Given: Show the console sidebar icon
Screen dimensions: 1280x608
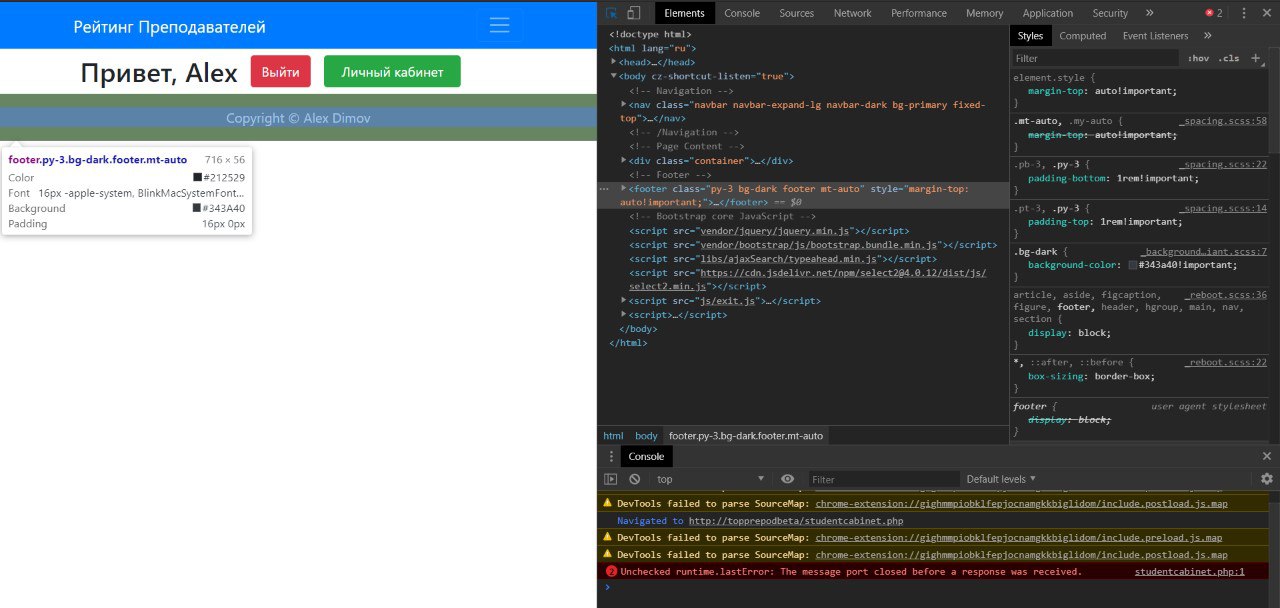Looking at the screenshot, I should 611,479.
